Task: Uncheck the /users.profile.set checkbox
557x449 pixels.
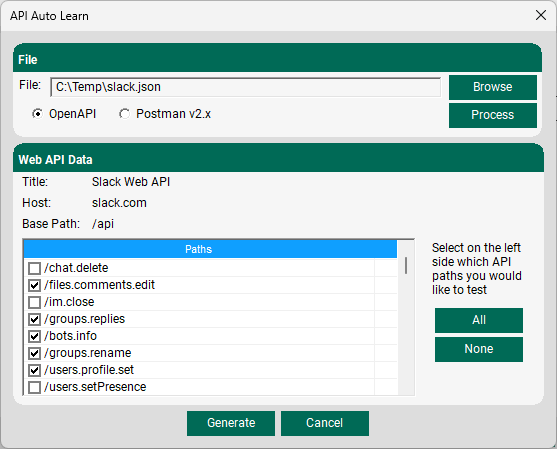Action: pos(34,370)
